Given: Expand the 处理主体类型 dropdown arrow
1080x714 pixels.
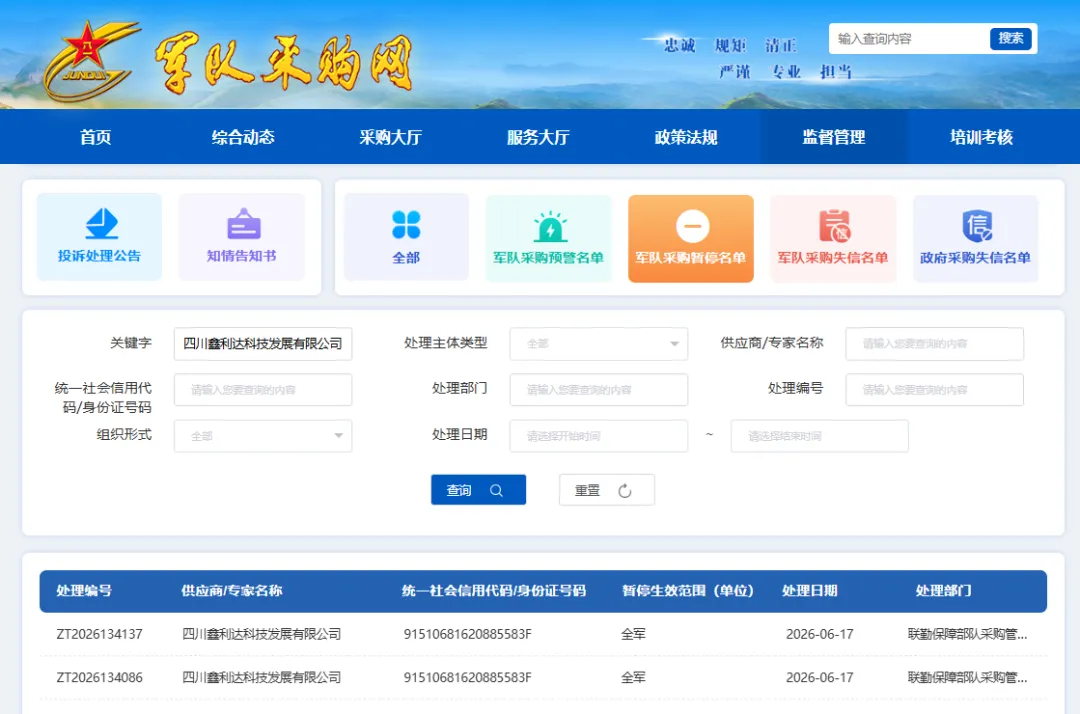Looking at the screenshot, I should tap(674, 344).
